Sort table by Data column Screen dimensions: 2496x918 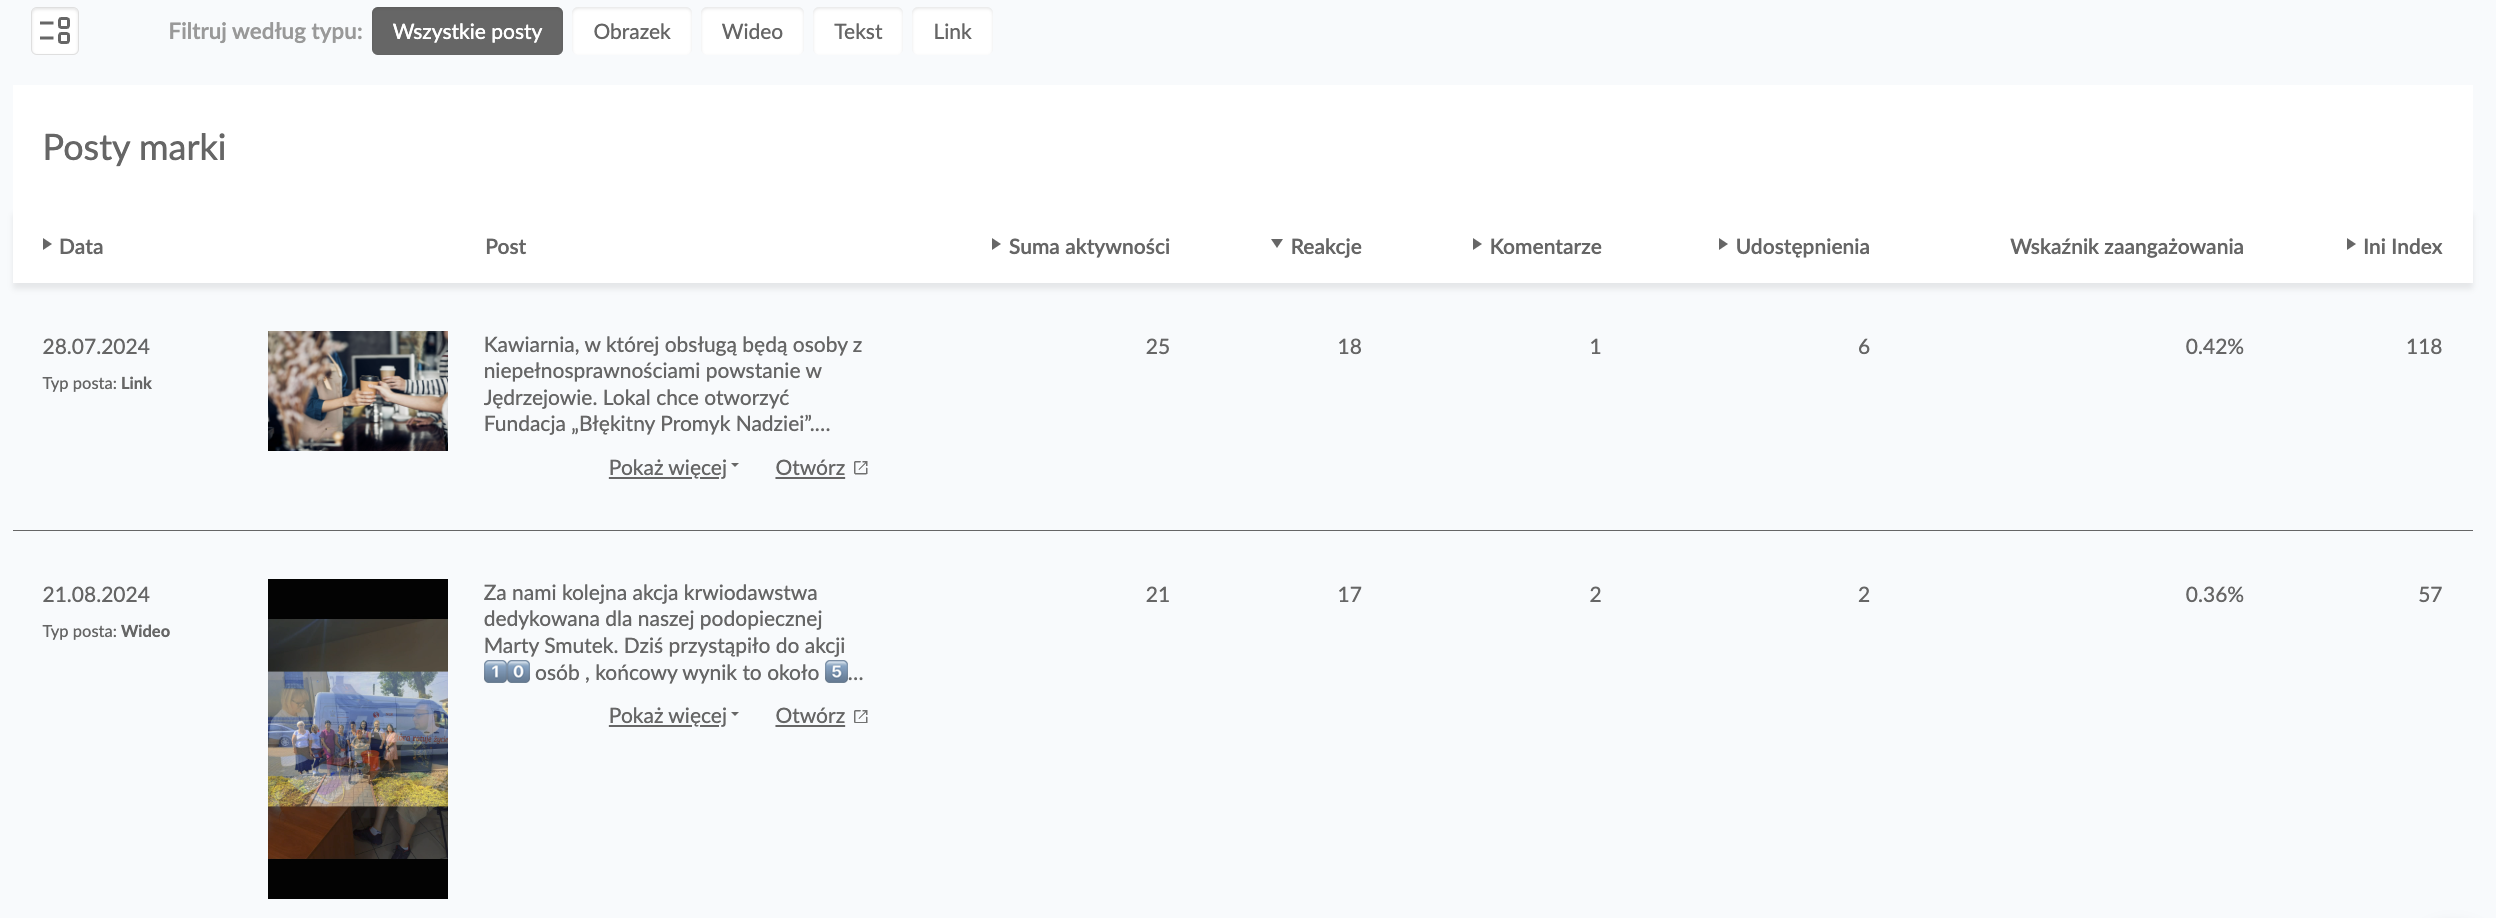[73, 246]
